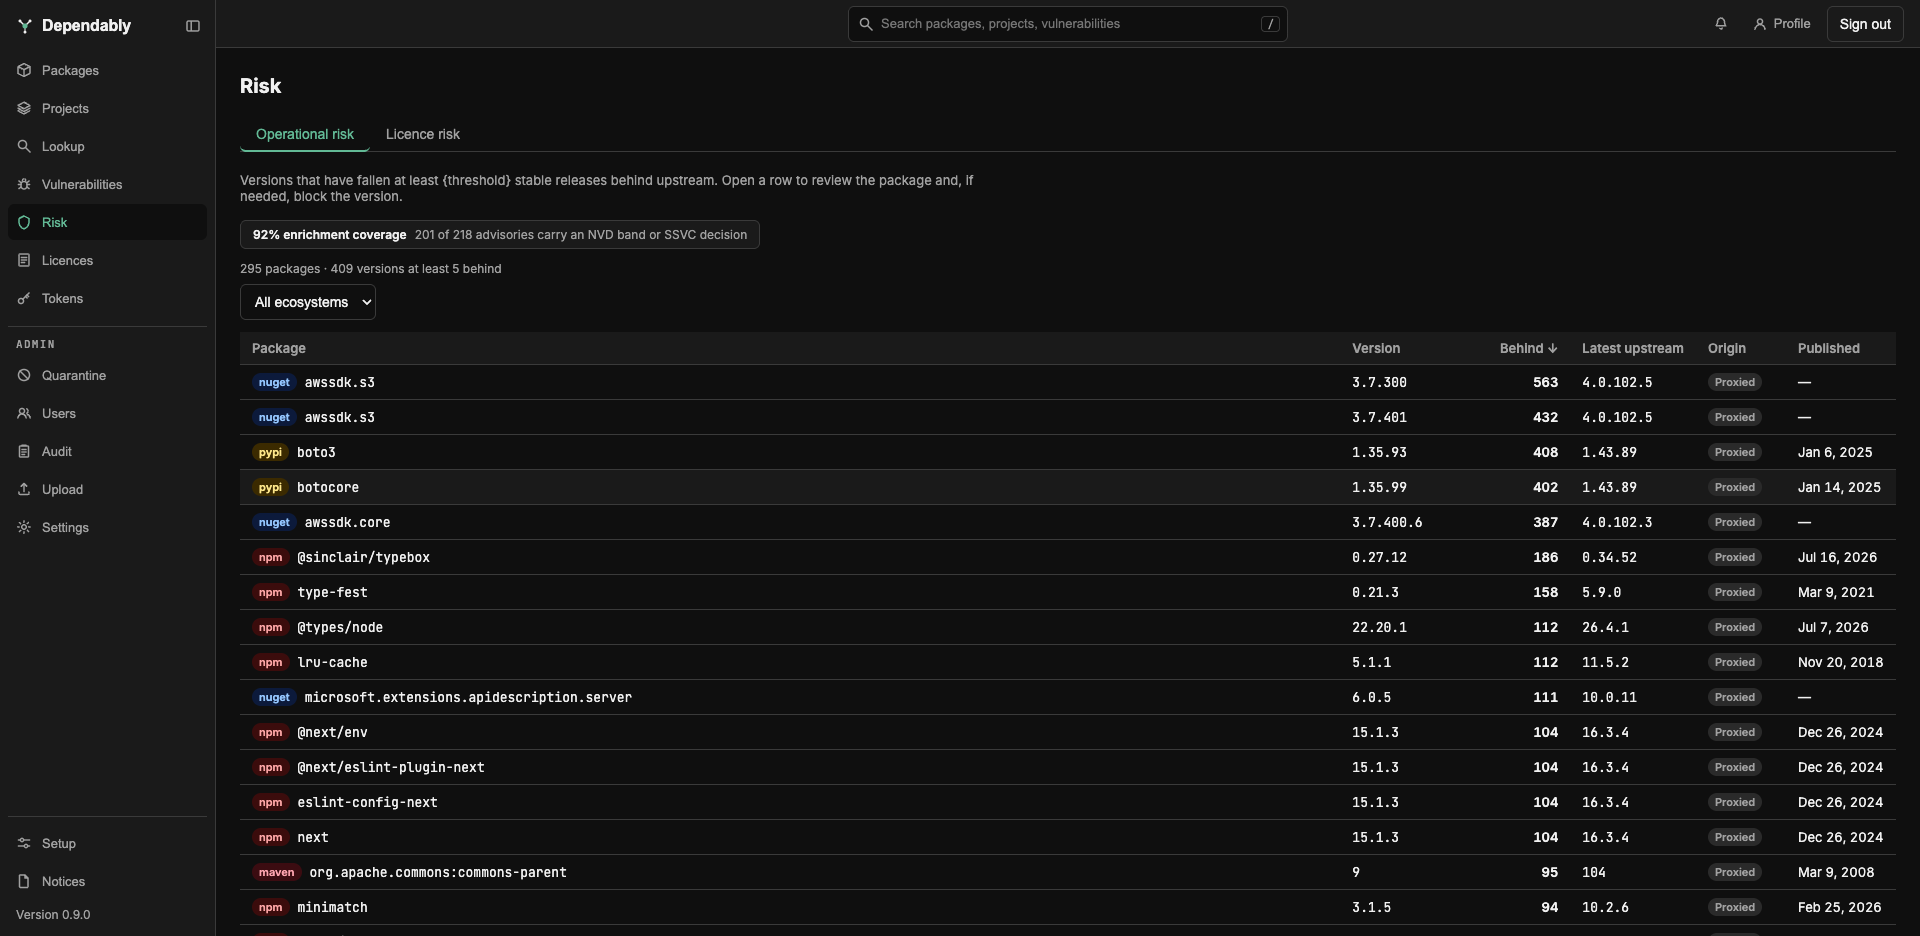Open the minimatch package row
The width and height of the screenshot is (1920, 936).
pos(1068,907)
